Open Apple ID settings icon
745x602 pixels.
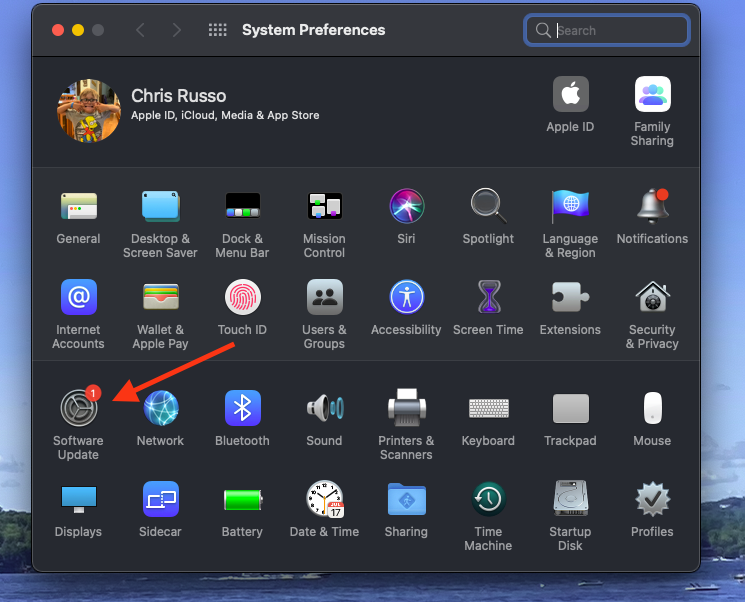click(x=571, y=94)
